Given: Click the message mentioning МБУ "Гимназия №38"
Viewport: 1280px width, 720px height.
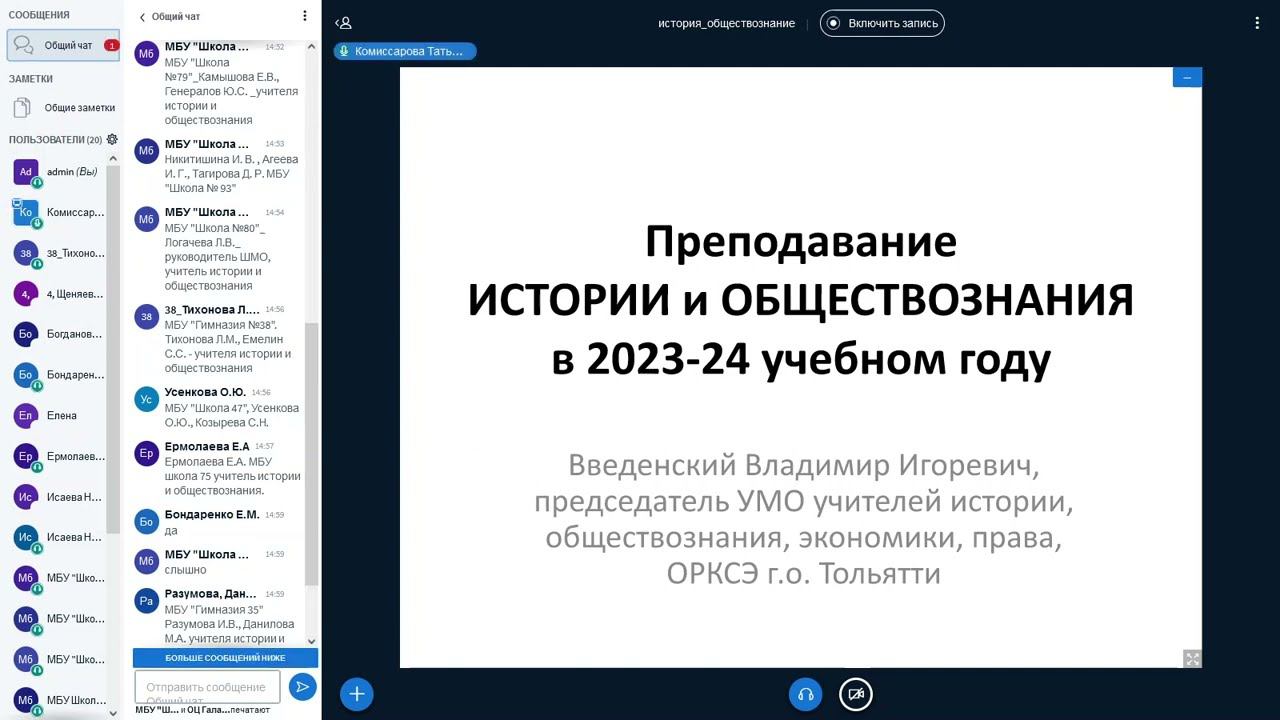Looking at the screenshot, I should [229, 347].
